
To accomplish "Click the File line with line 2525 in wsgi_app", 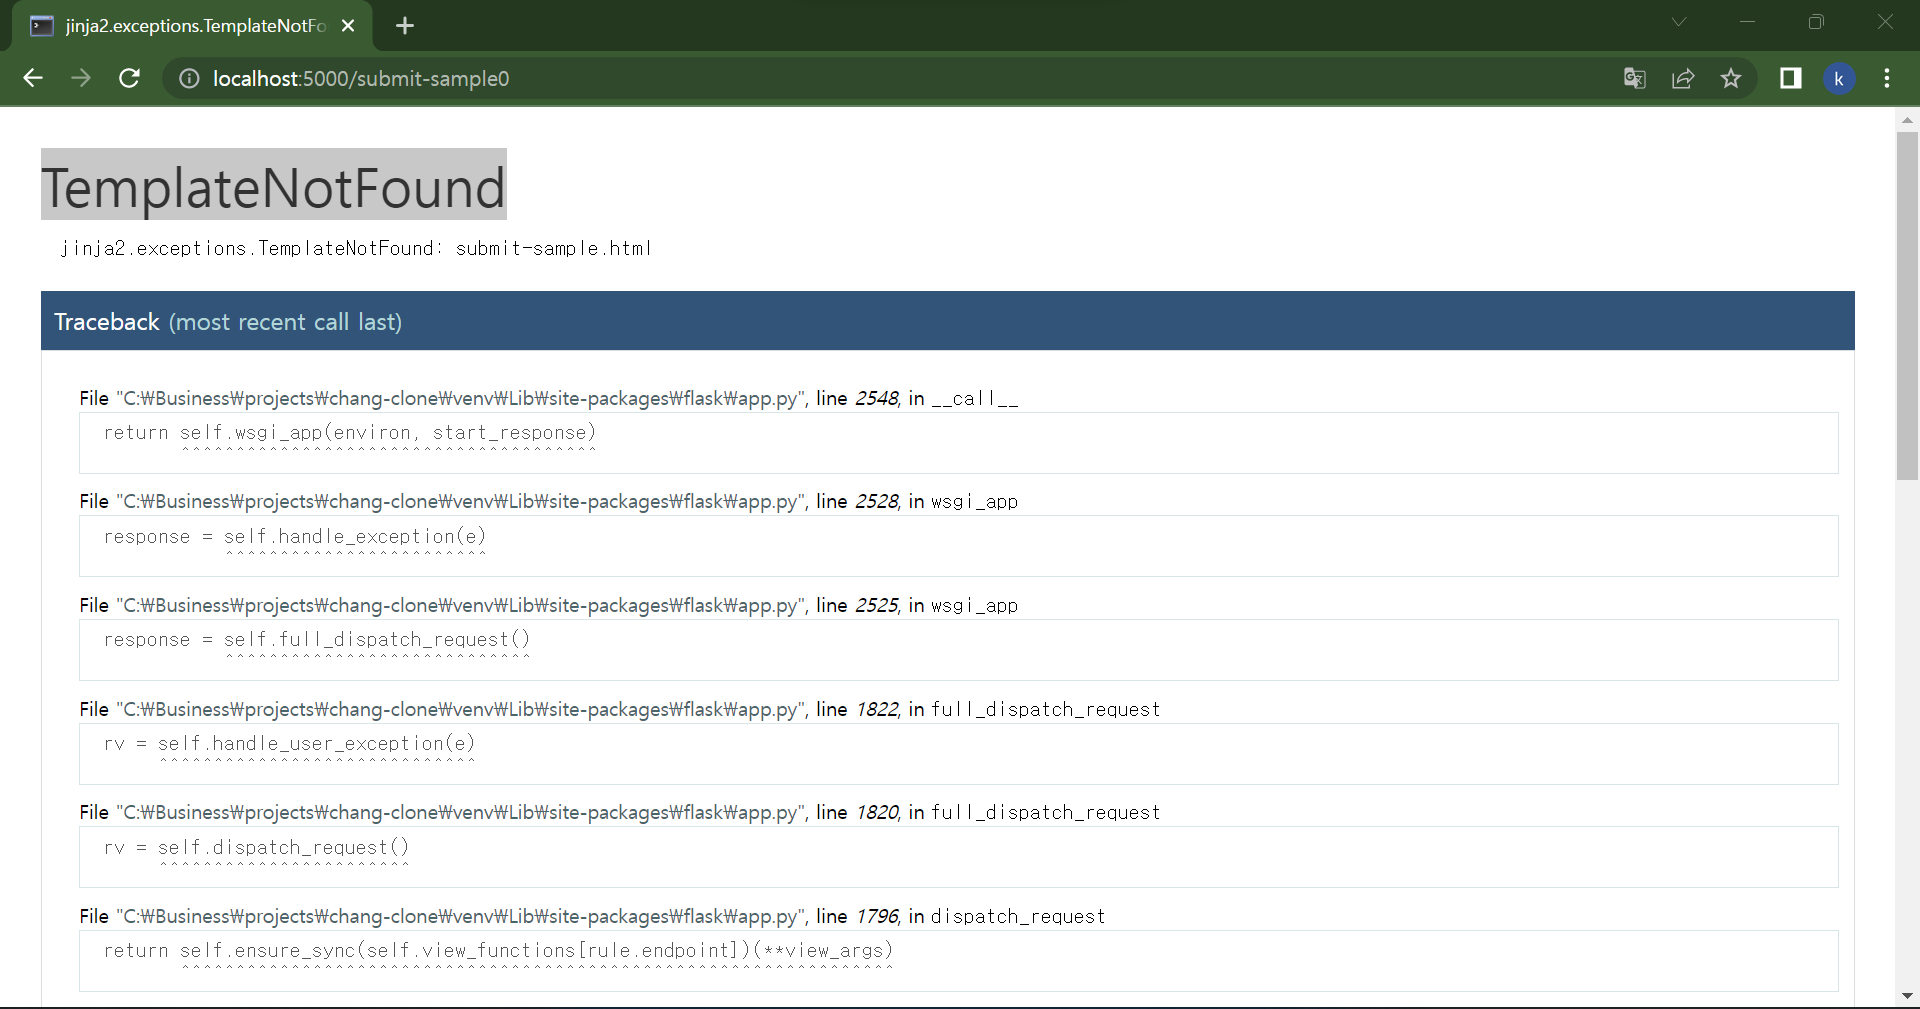I will (549, 605).
